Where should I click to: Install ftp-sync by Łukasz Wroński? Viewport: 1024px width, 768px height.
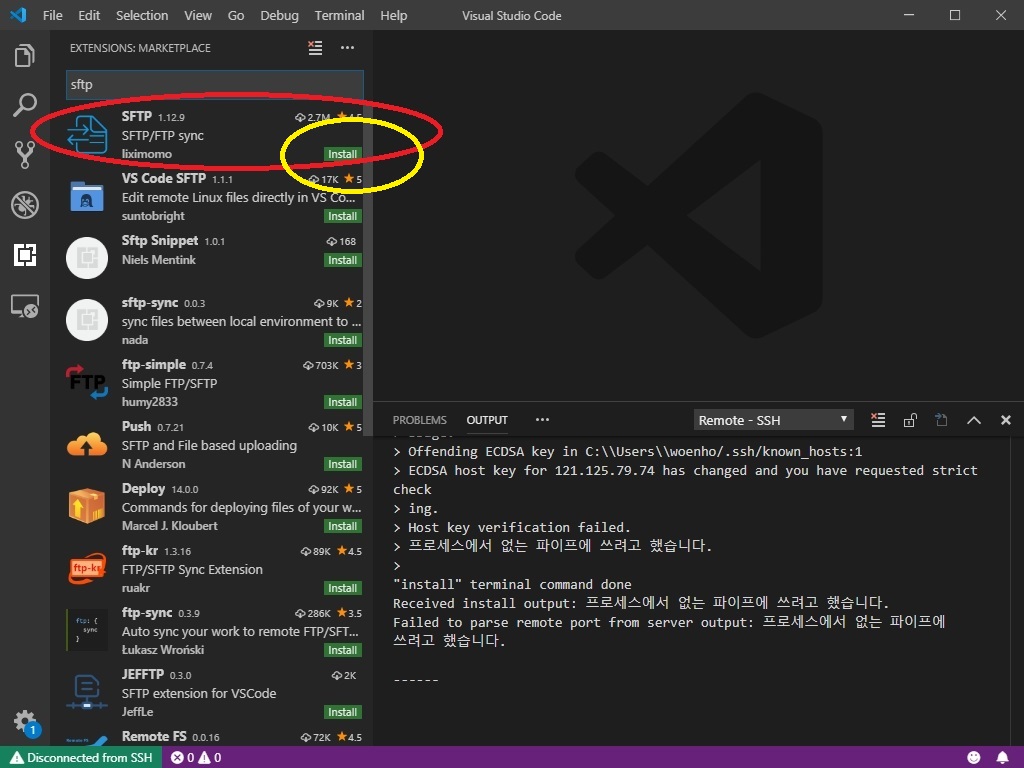[342, 650]
